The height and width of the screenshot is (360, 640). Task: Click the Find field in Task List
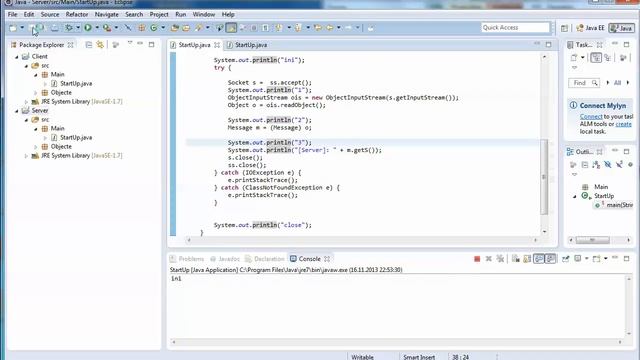click(x=584, y=83)
